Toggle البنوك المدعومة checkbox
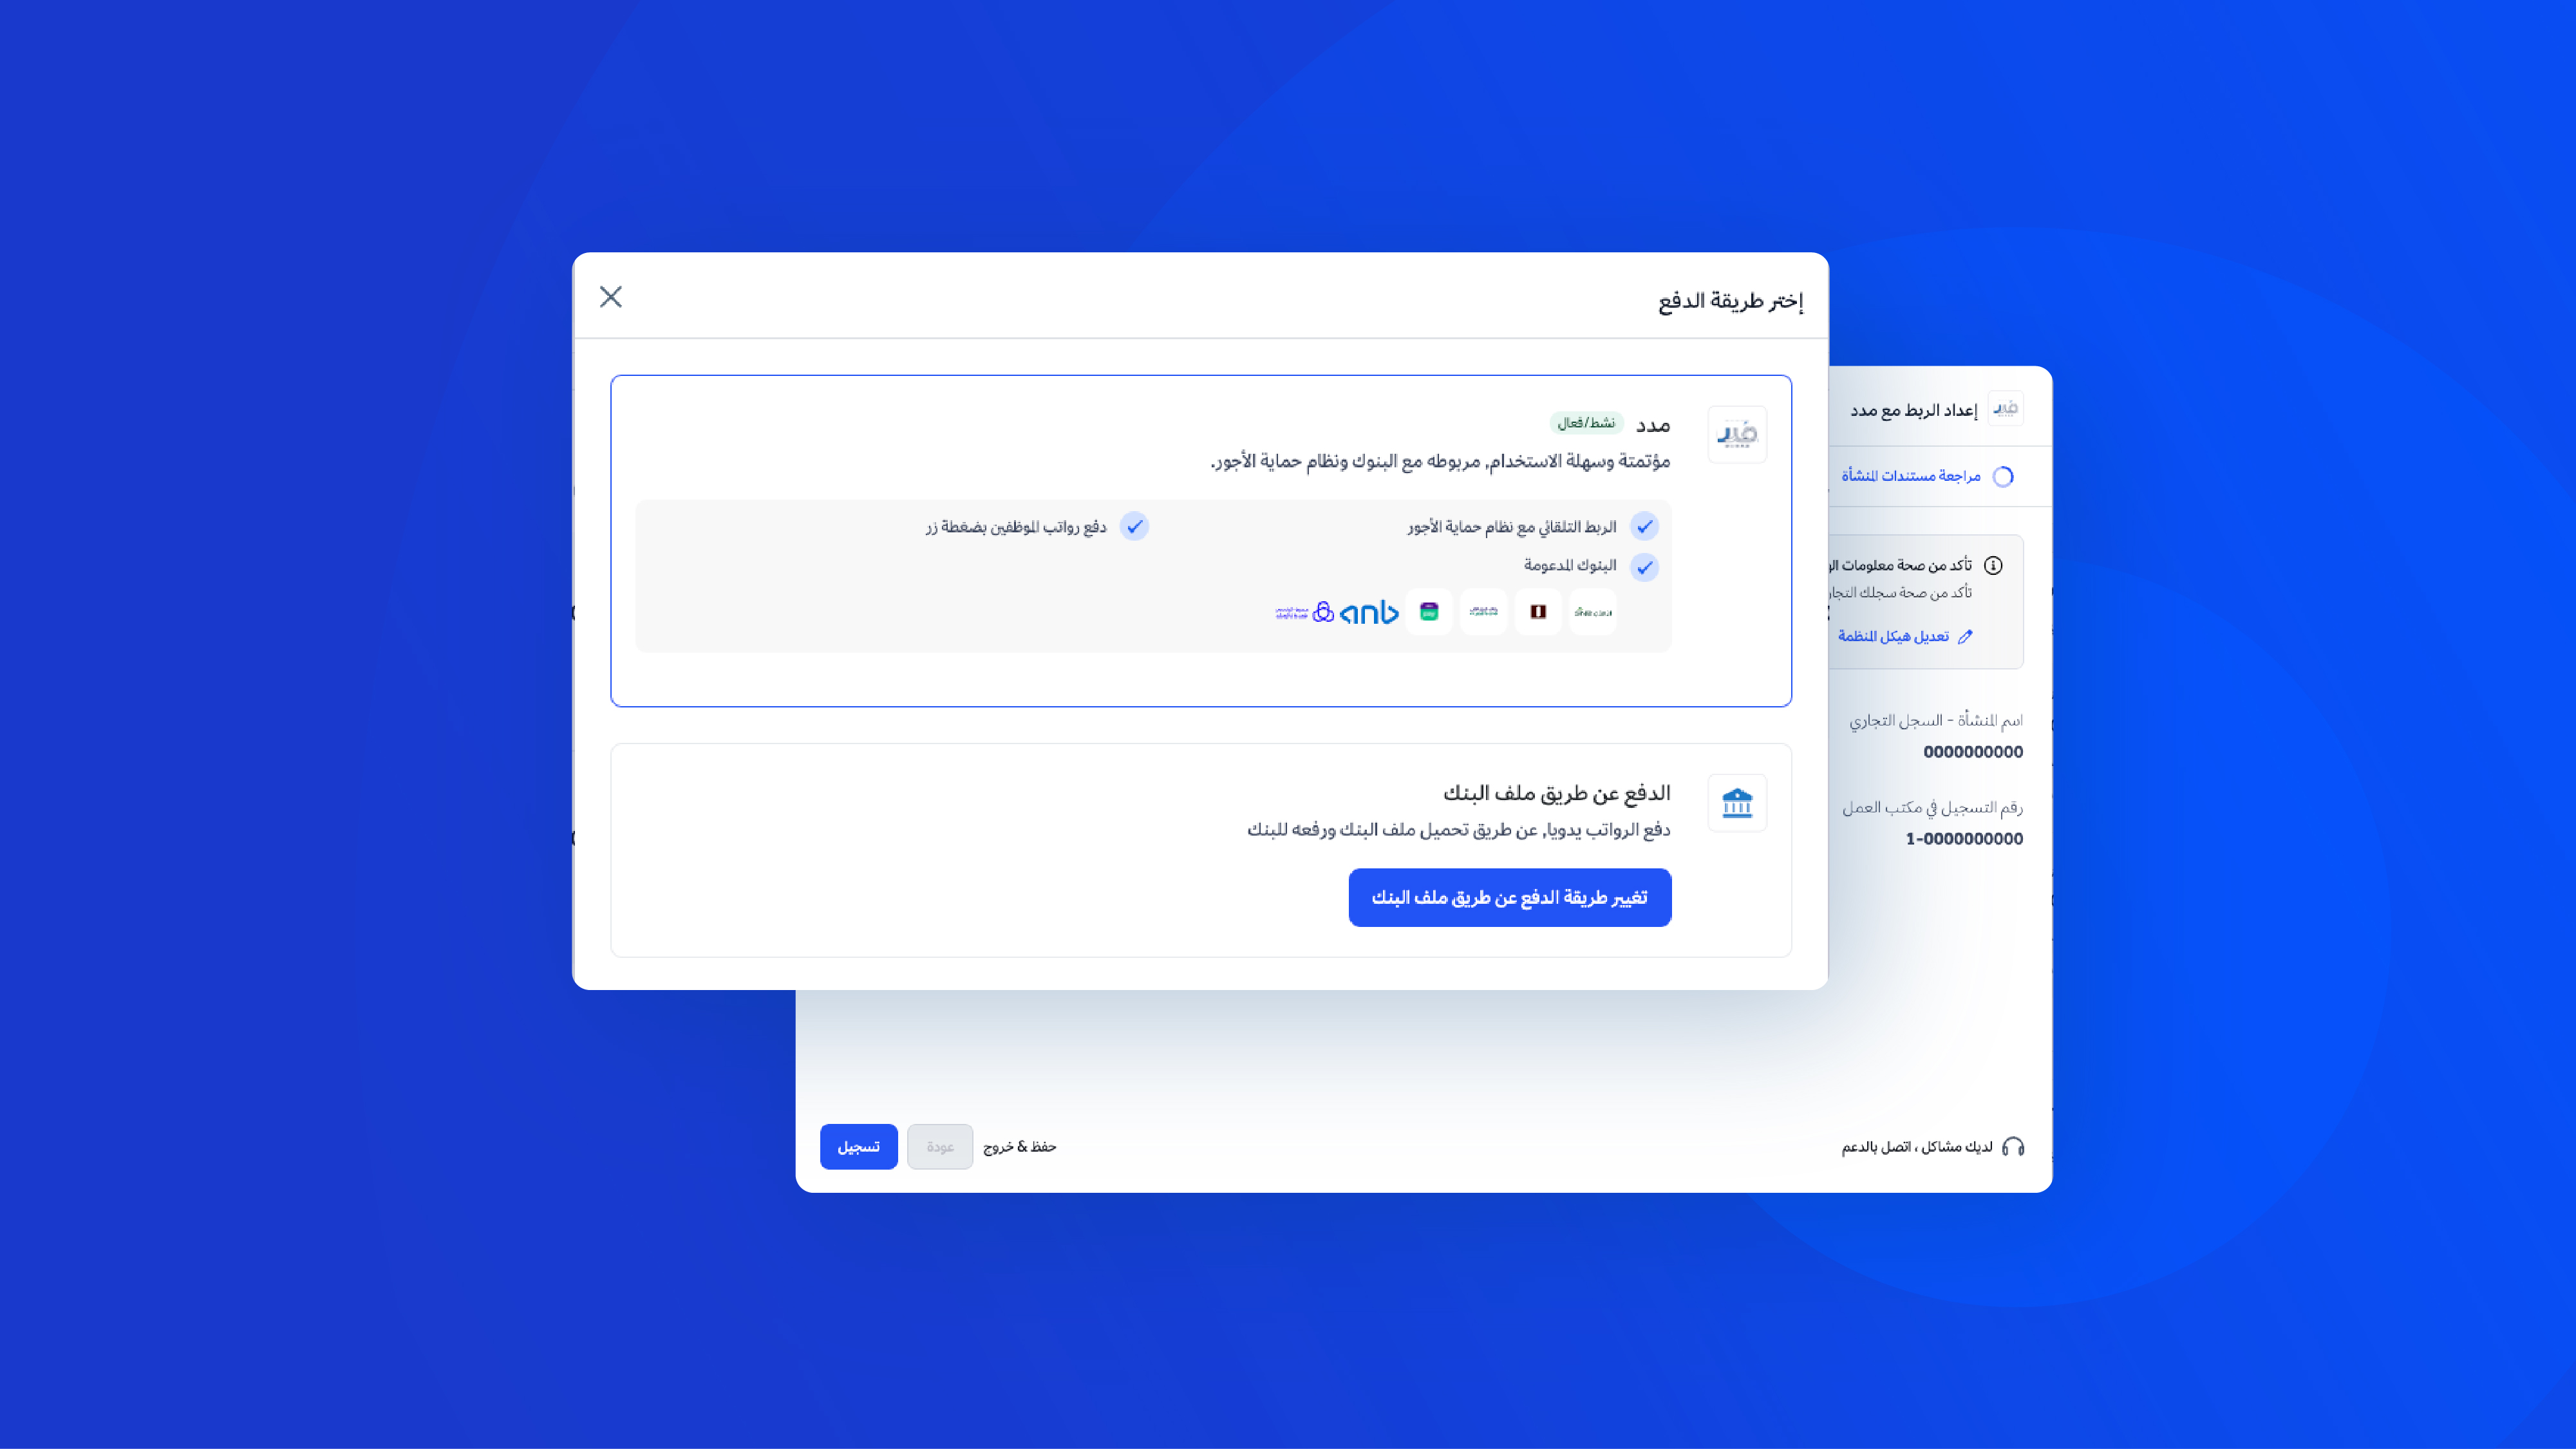 [1642, 566]
